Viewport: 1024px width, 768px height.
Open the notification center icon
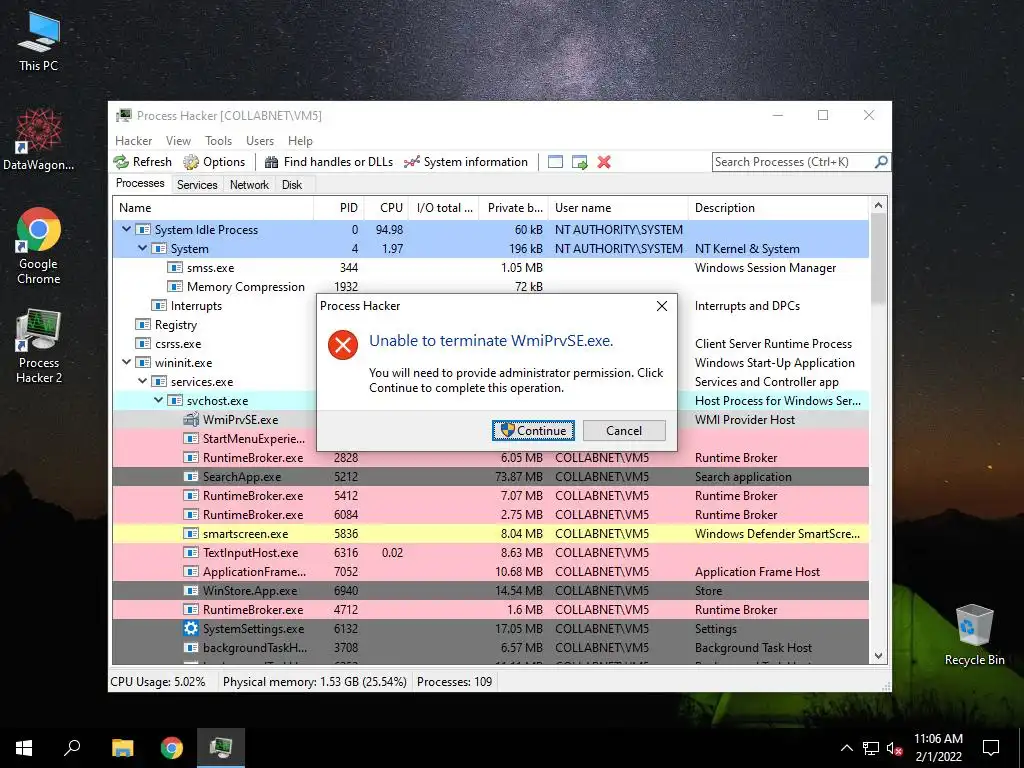click(991, 748)
